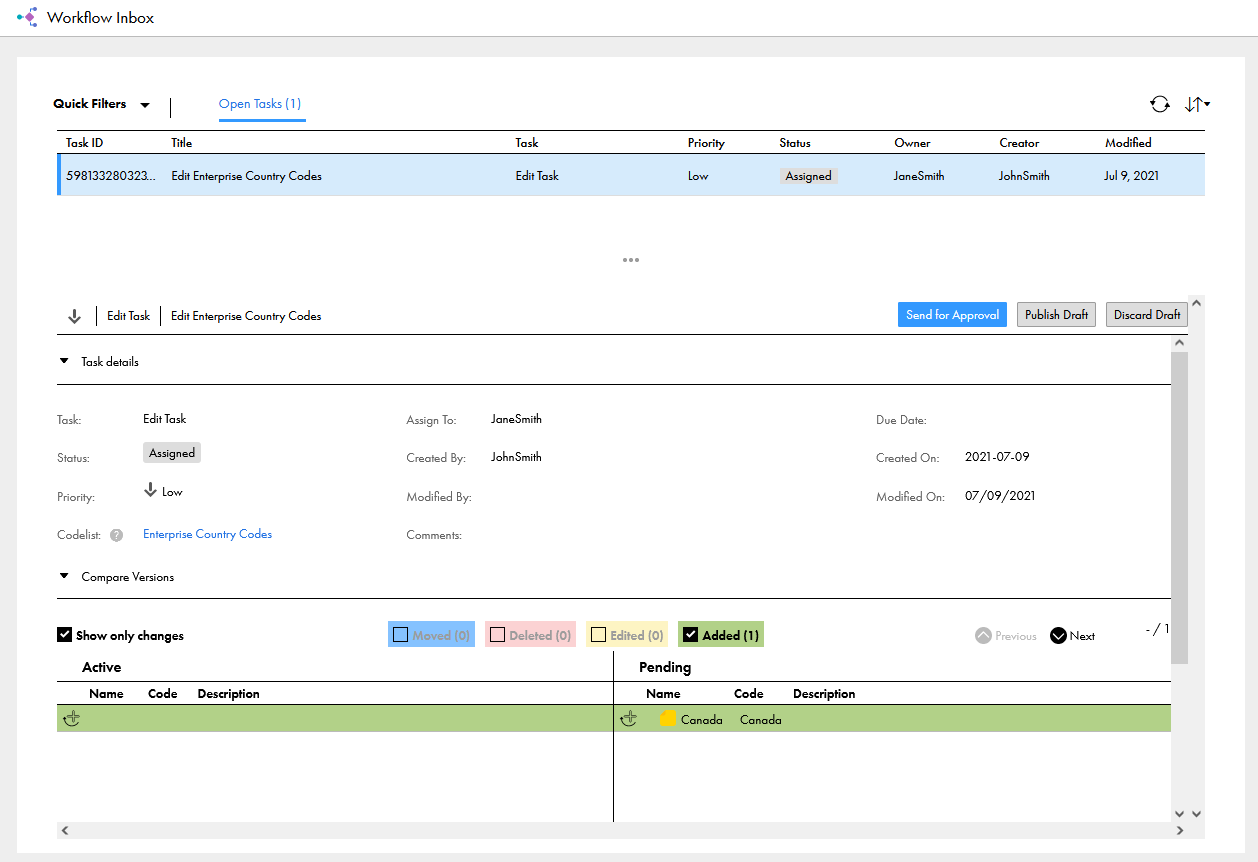The width and height of the screenshot is (1258, 862).
Task: Enable the Edited (0) filter checkbox
Action: (598, 634)
